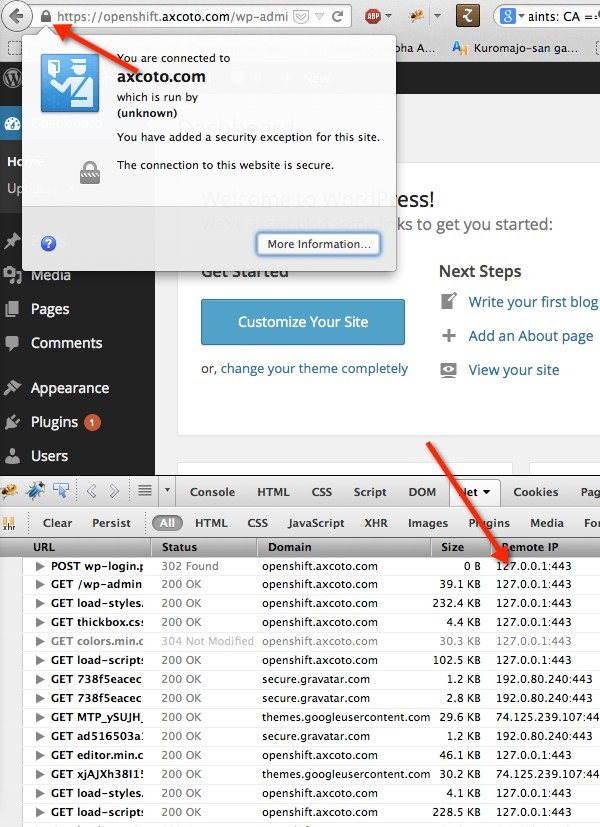This screenshot has width=600, height=827.
Task: Click the Firebug logo icon in panel
Action: 9,492
